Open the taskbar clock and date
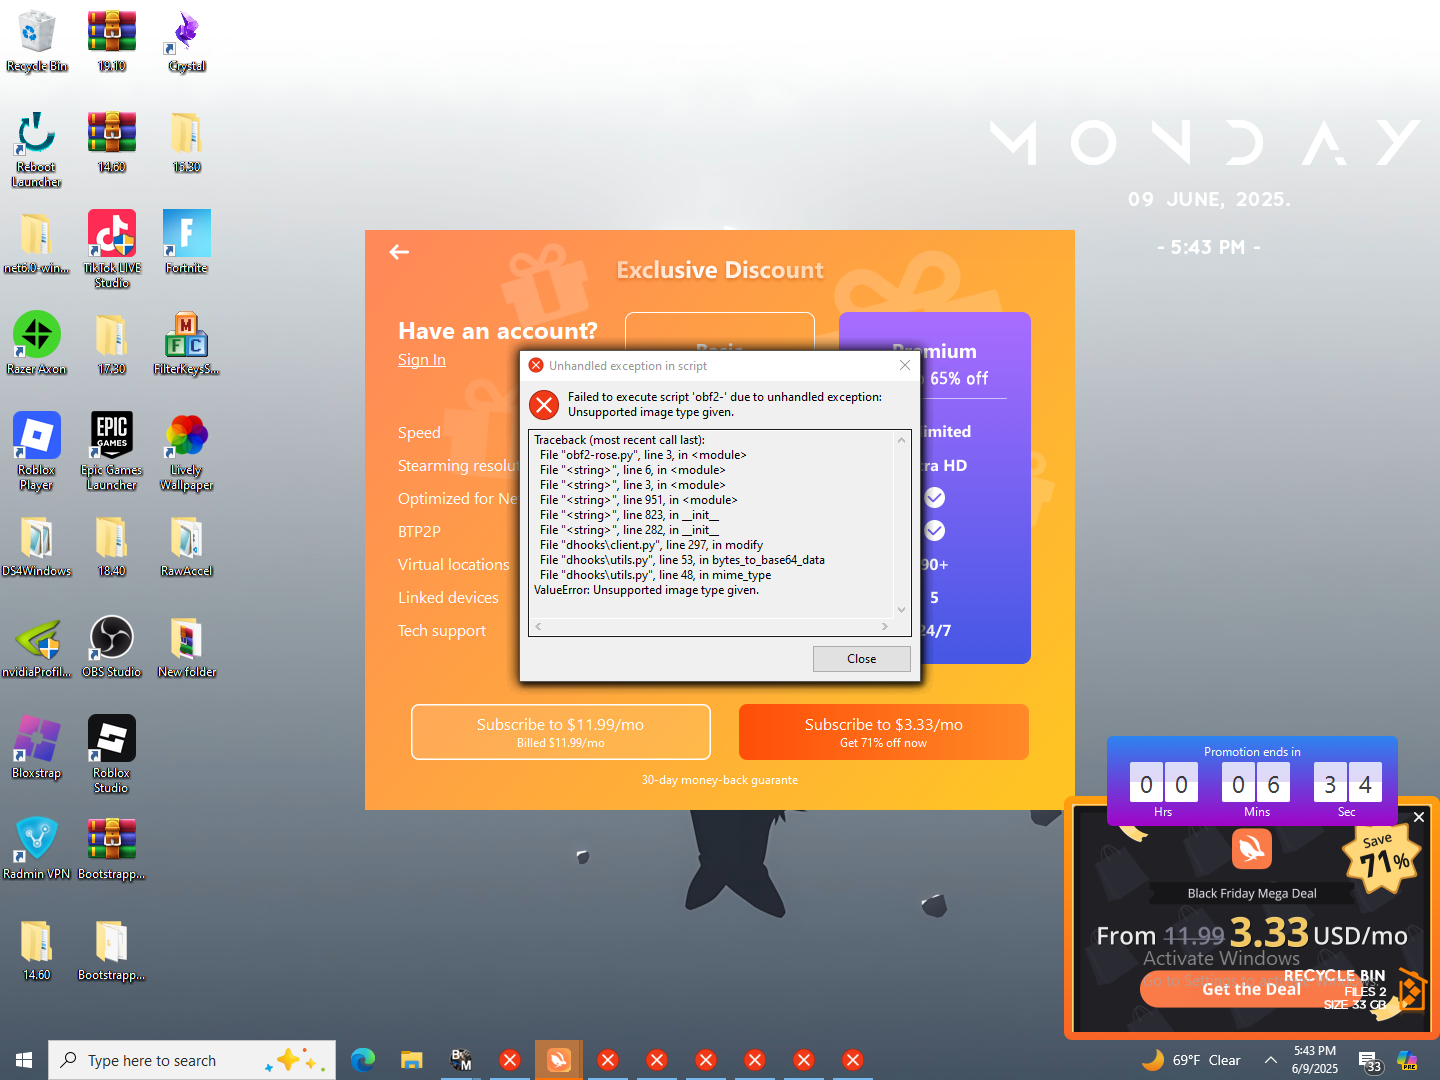The image size is (1440, 1080). pyautogui.click(x=1315, y=1060)
